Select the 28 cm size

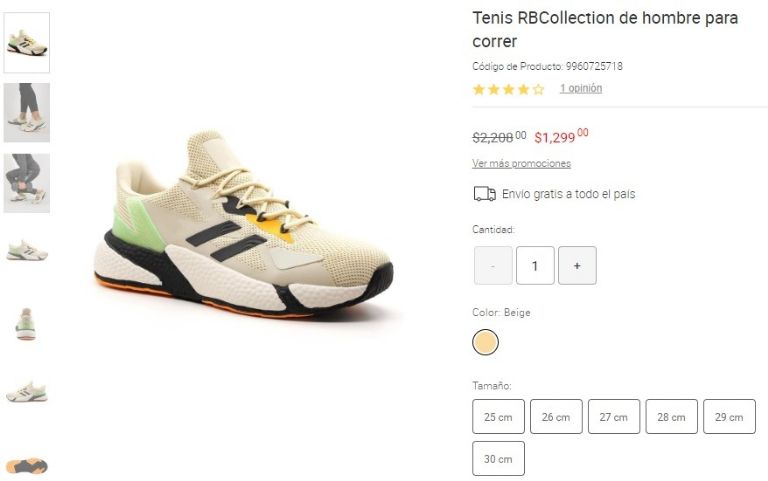tap(671, 417)
